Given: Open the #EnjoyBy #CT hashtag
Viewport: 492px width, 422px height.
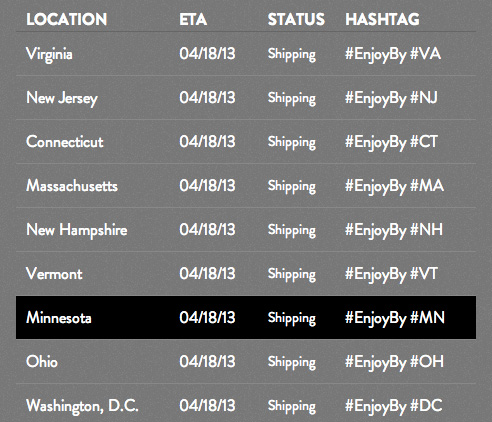Looking at the screenshot, I should (391, 142).
